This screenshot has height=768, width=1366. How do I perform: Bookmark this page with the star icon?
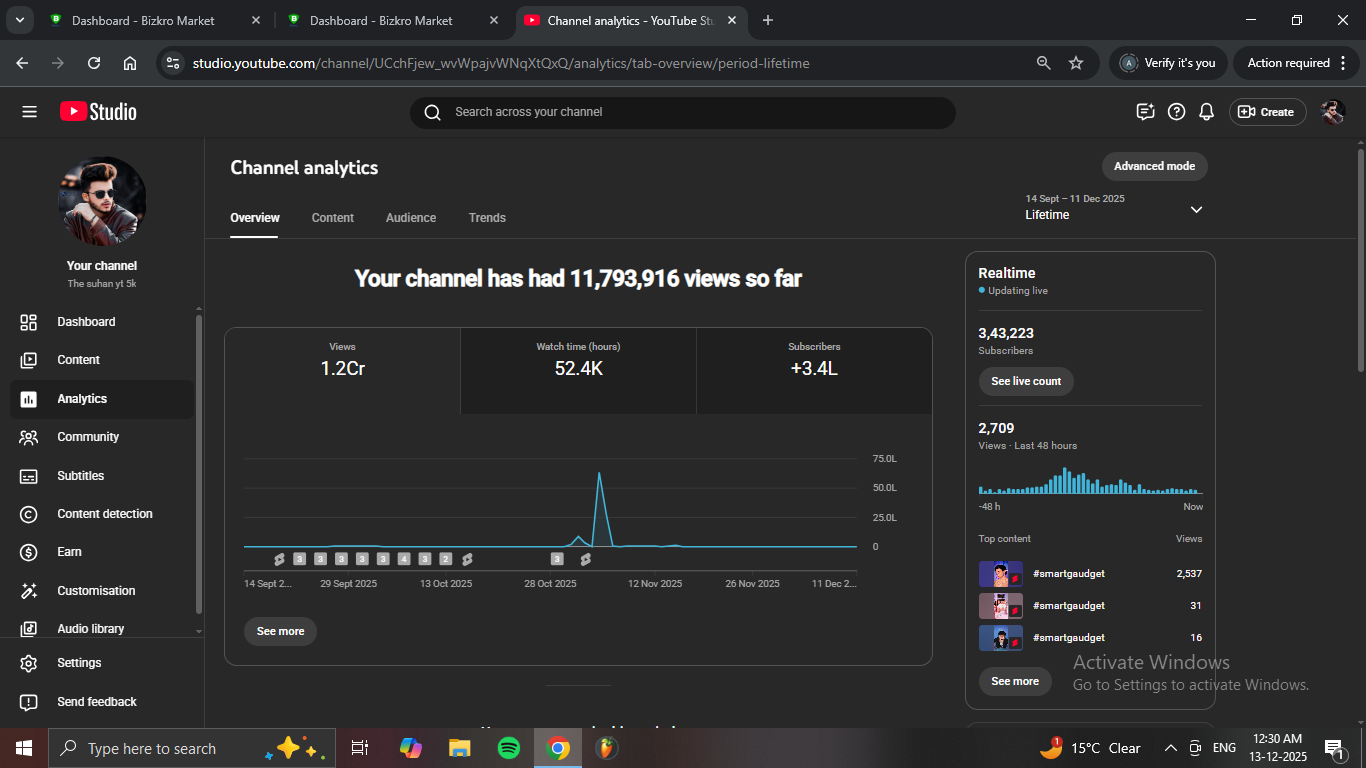(x=1076, y=63)
